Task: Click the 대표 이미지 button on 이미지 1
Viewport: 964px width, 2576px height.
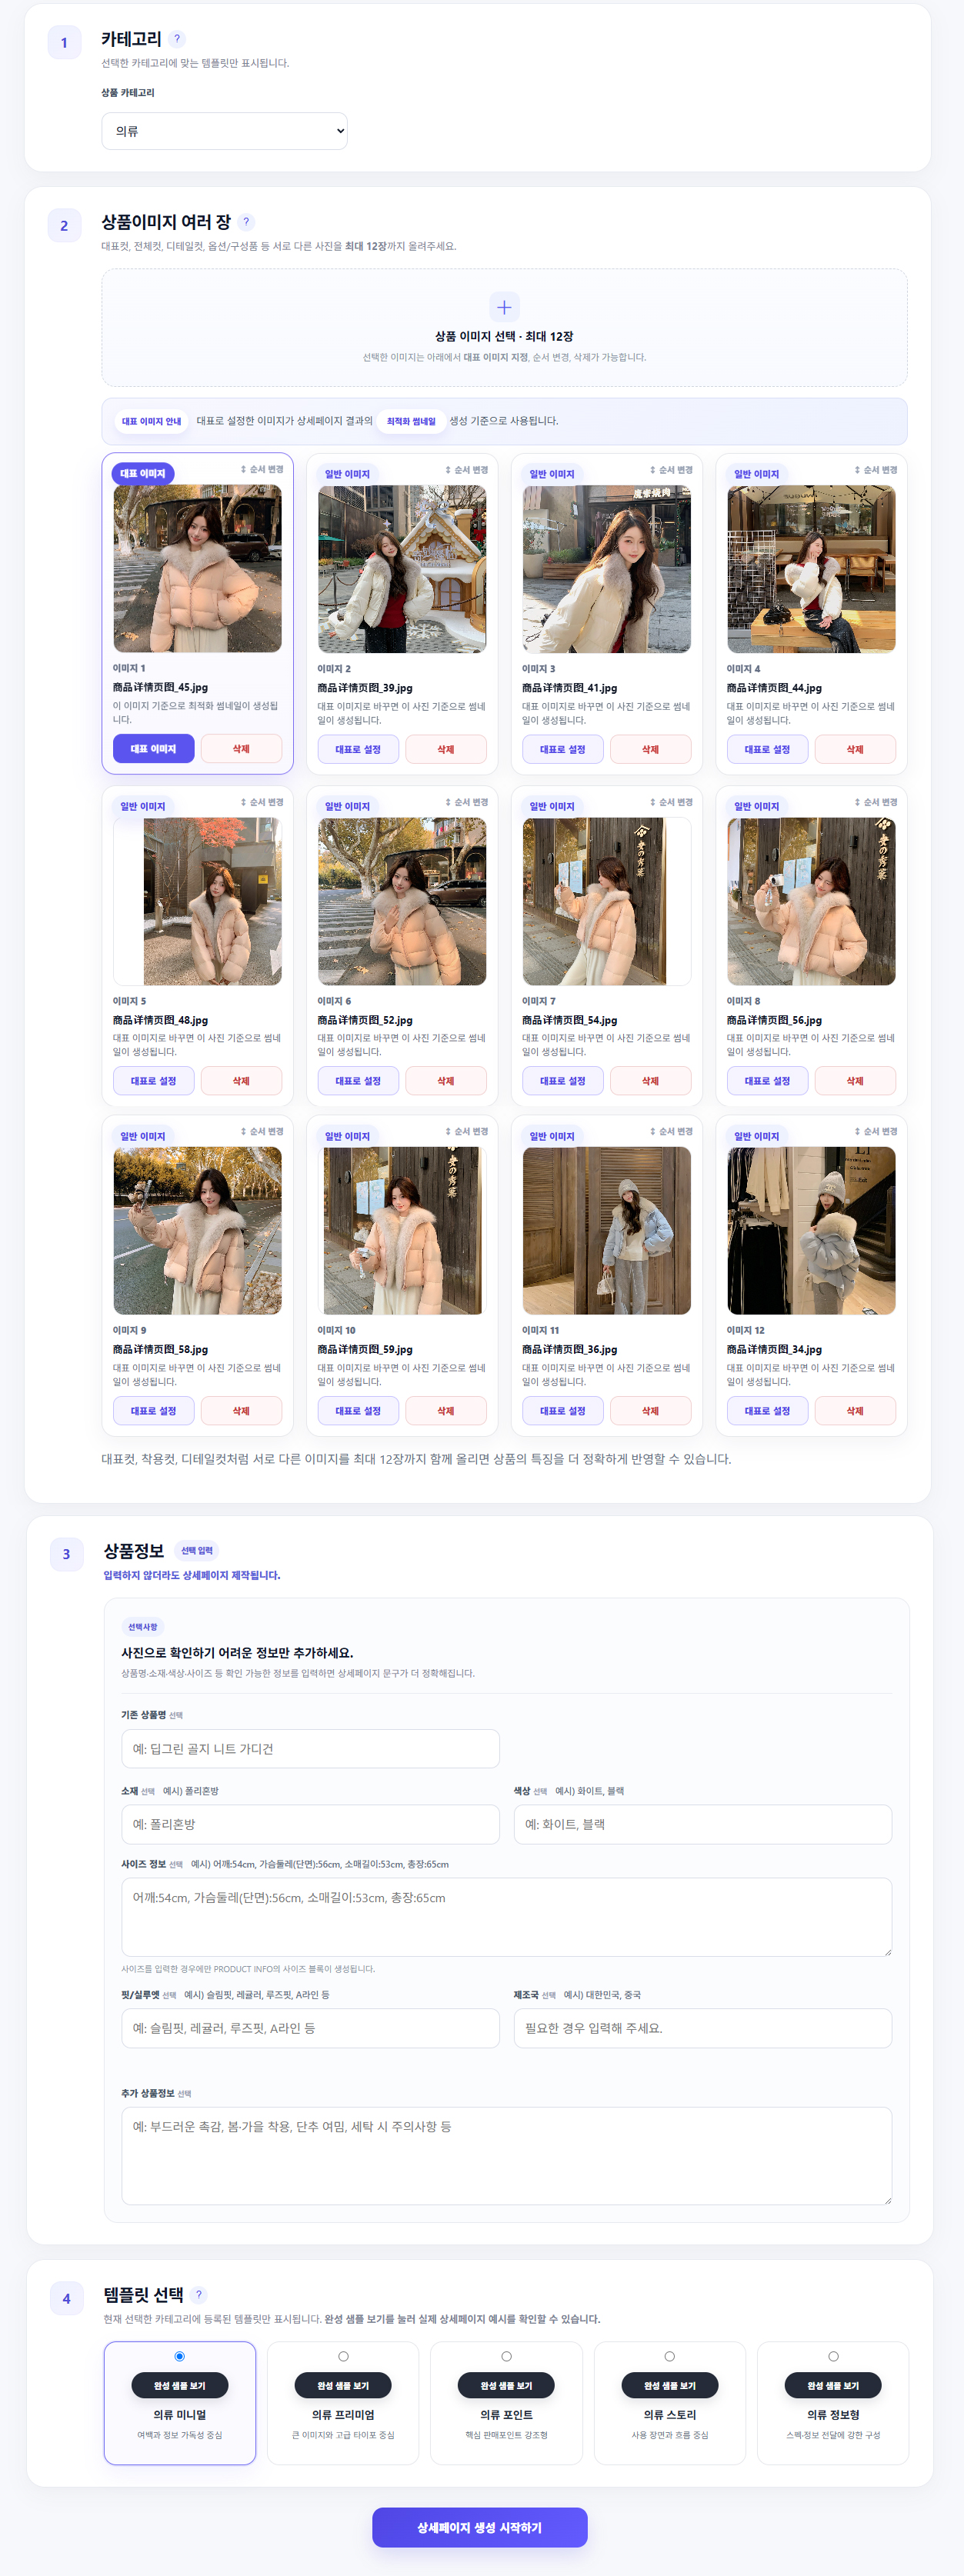Action: pos(153,749)
